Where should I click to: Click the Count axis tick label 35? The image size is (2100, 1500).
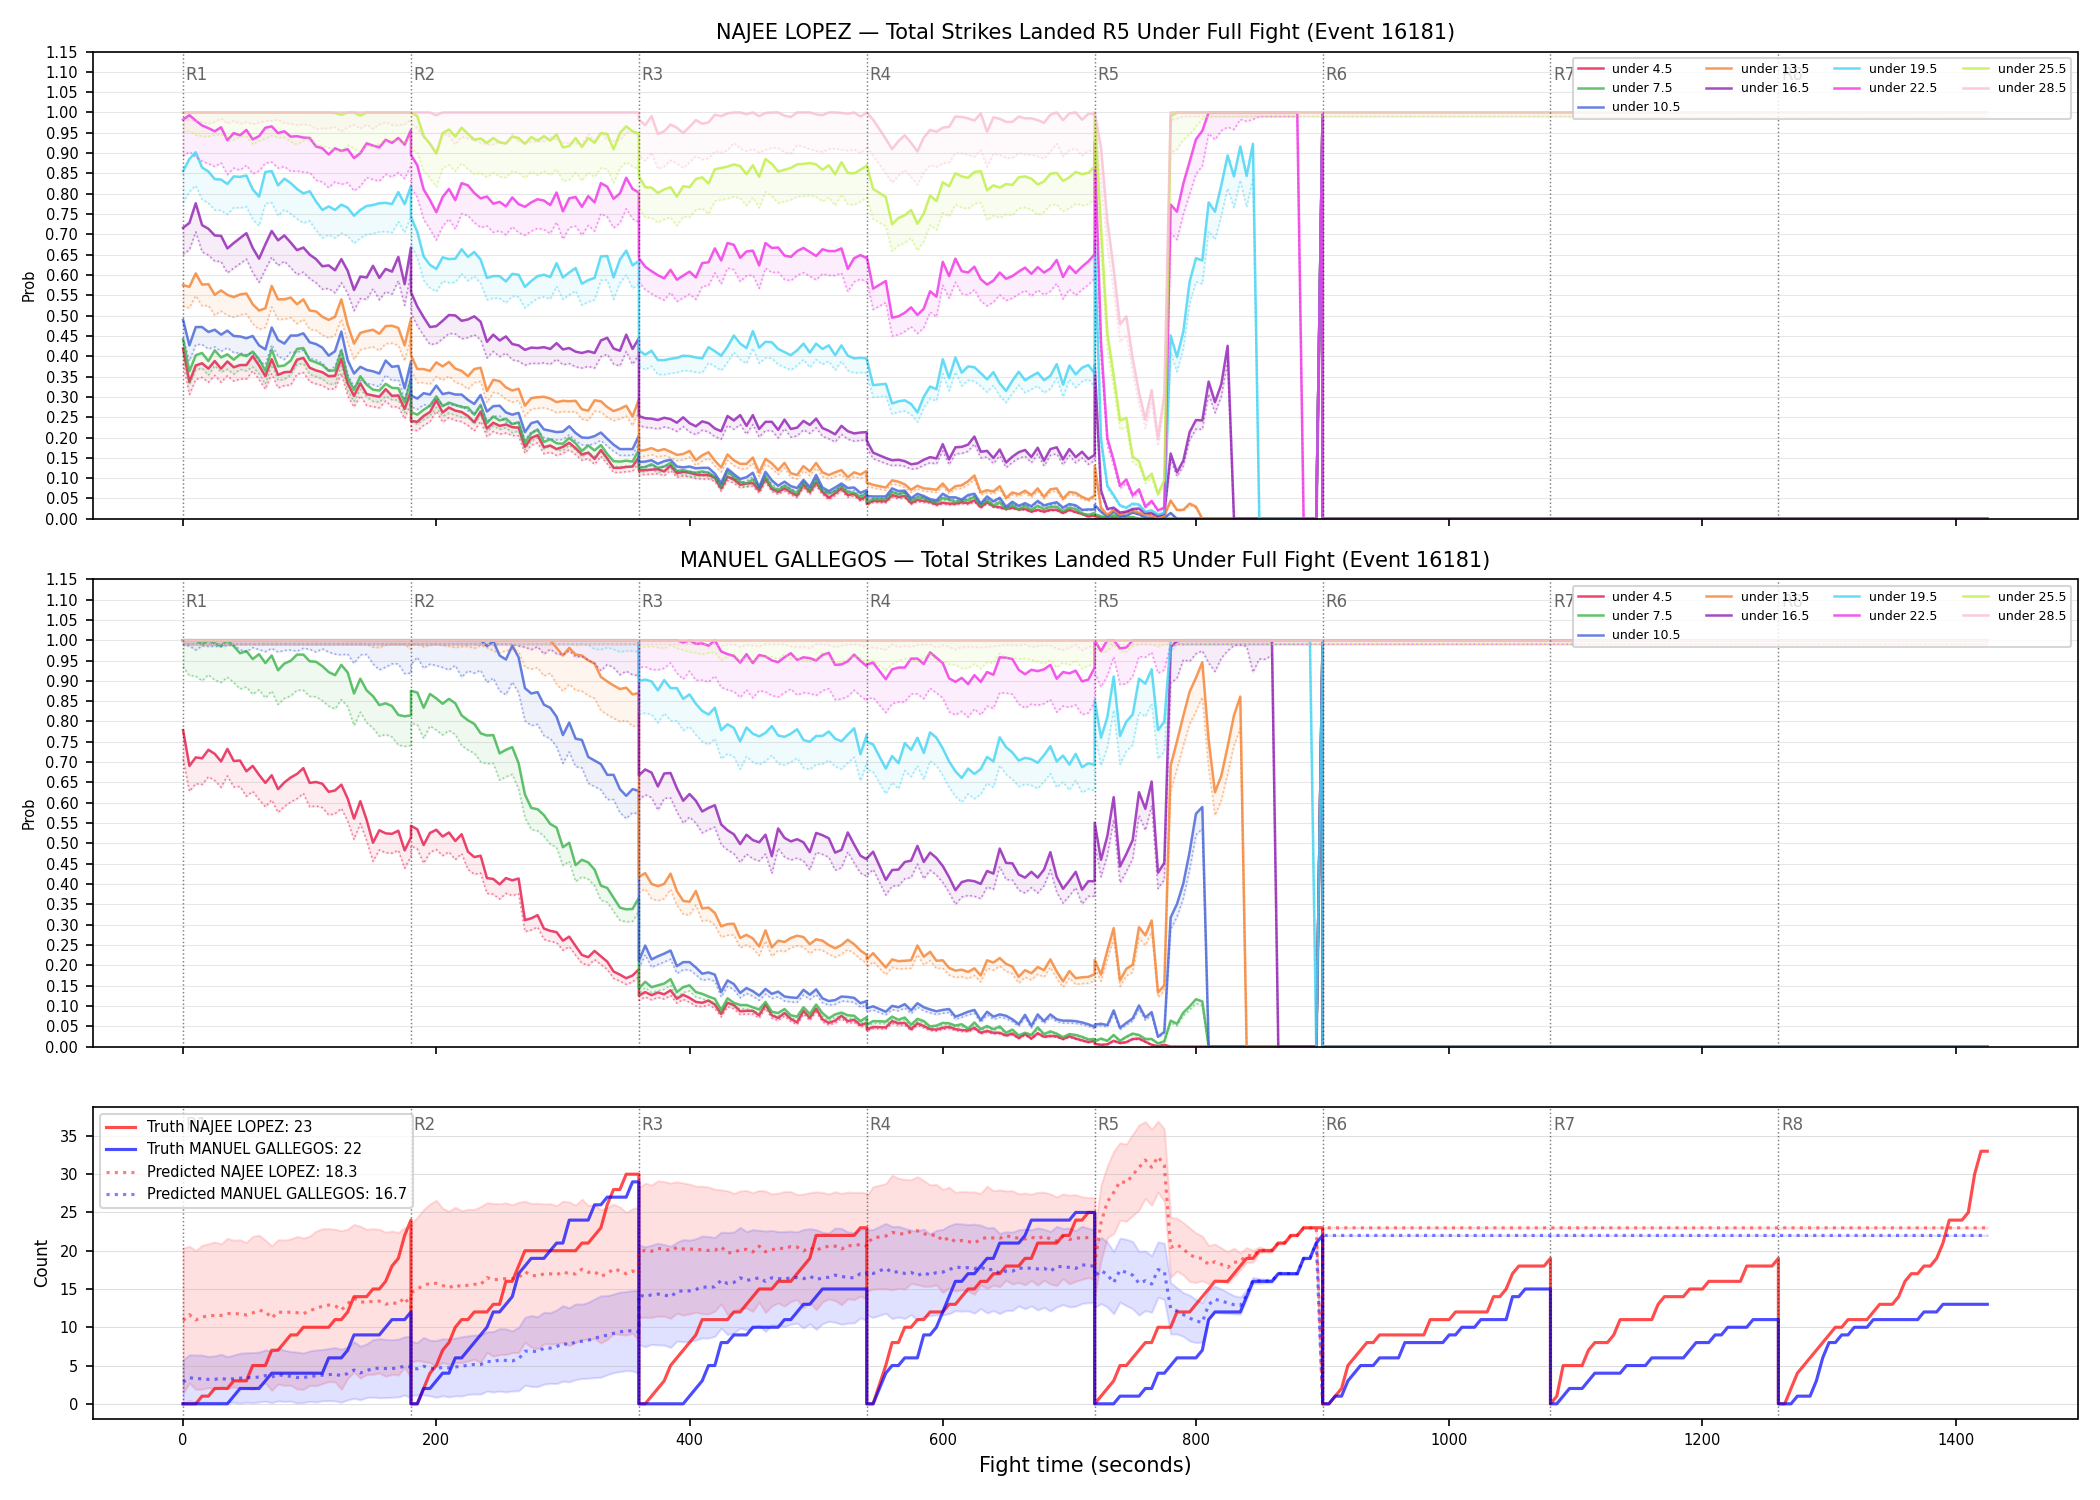pyautogui.click(x=69, y=1136)
